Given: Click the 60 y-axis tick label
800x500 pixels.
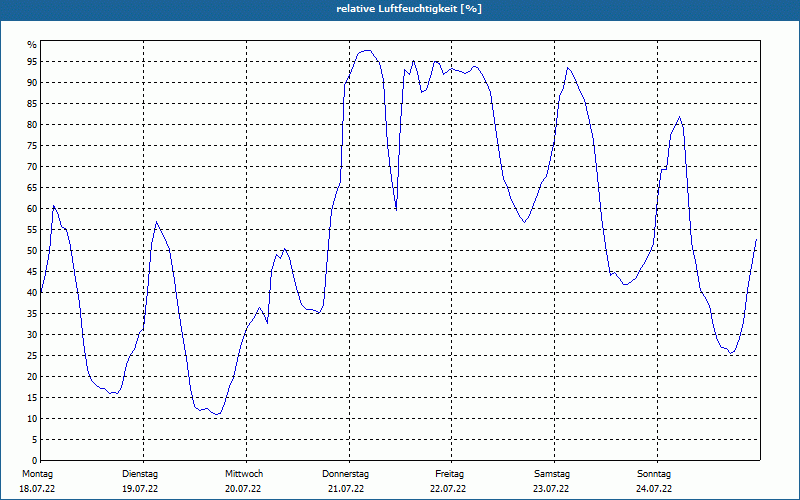Looking at the screenshot, I should pyautogui.click(x=32, y=209).
